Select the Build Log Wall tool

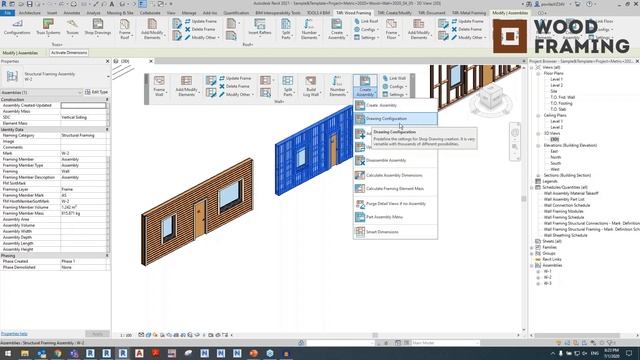click(x=311, y=86)
